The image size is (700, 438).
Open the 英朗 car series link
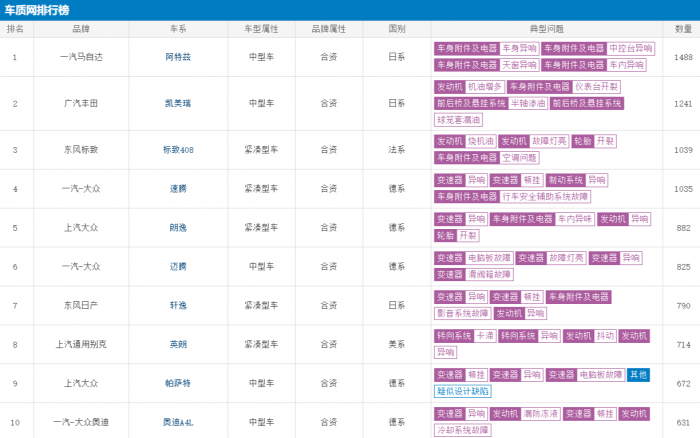click(178, 344)
